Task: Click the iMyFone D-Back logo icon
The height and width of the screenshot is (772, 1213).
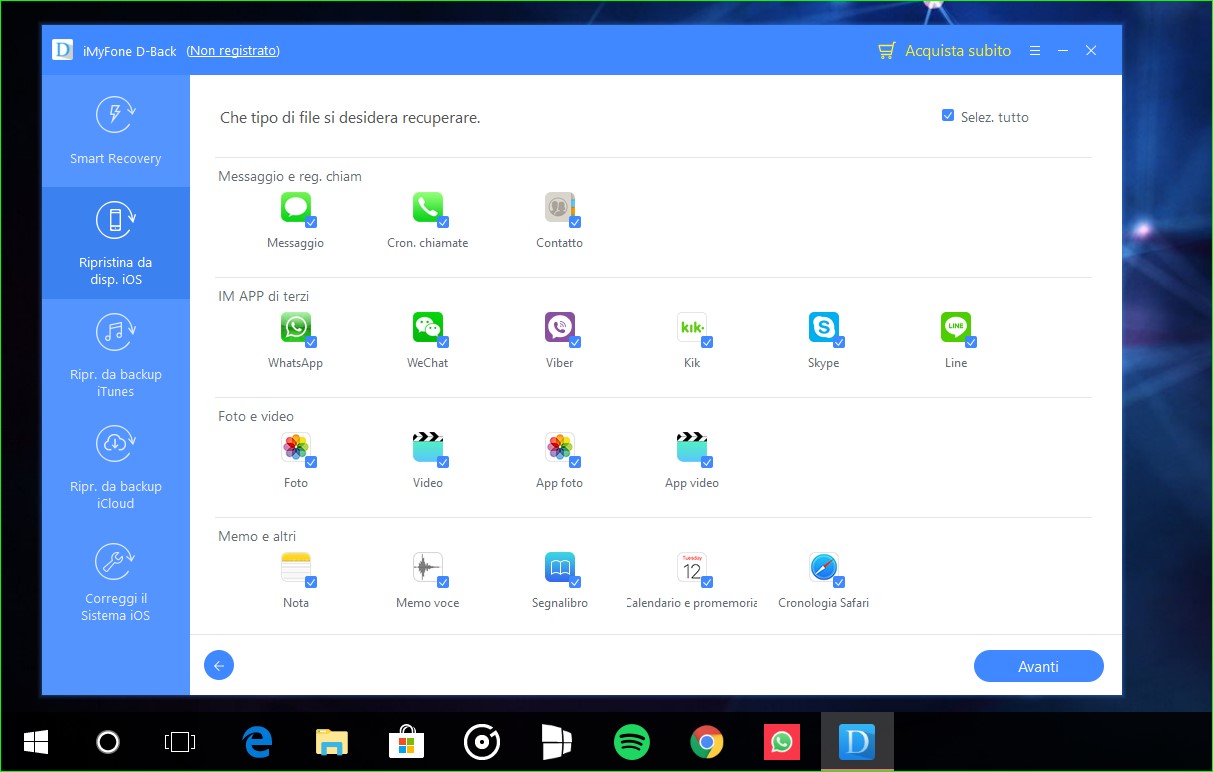Action: (63, 50)
